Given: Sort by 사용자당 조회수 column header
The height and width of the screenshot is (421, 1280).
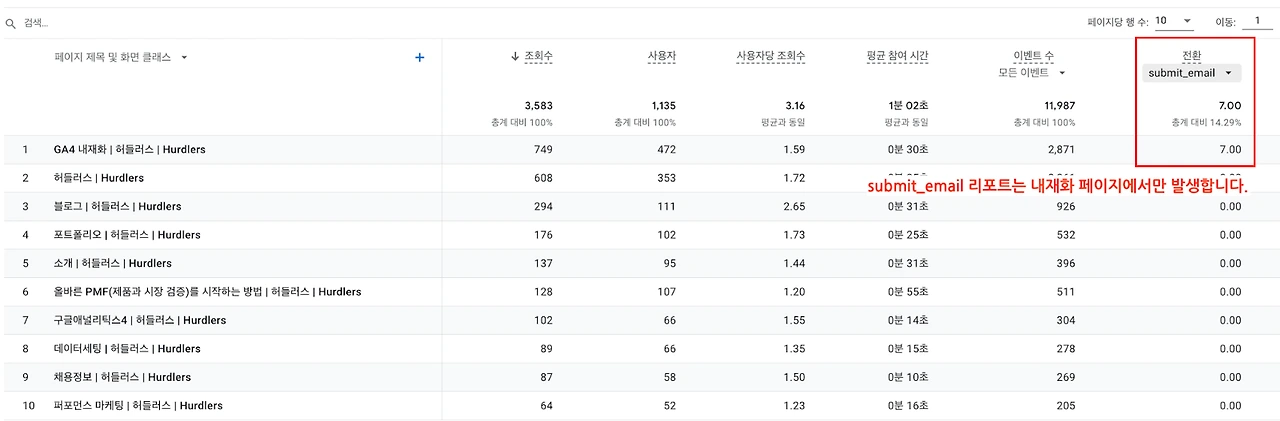Looking at the screenshot, I should coord(770,57).
